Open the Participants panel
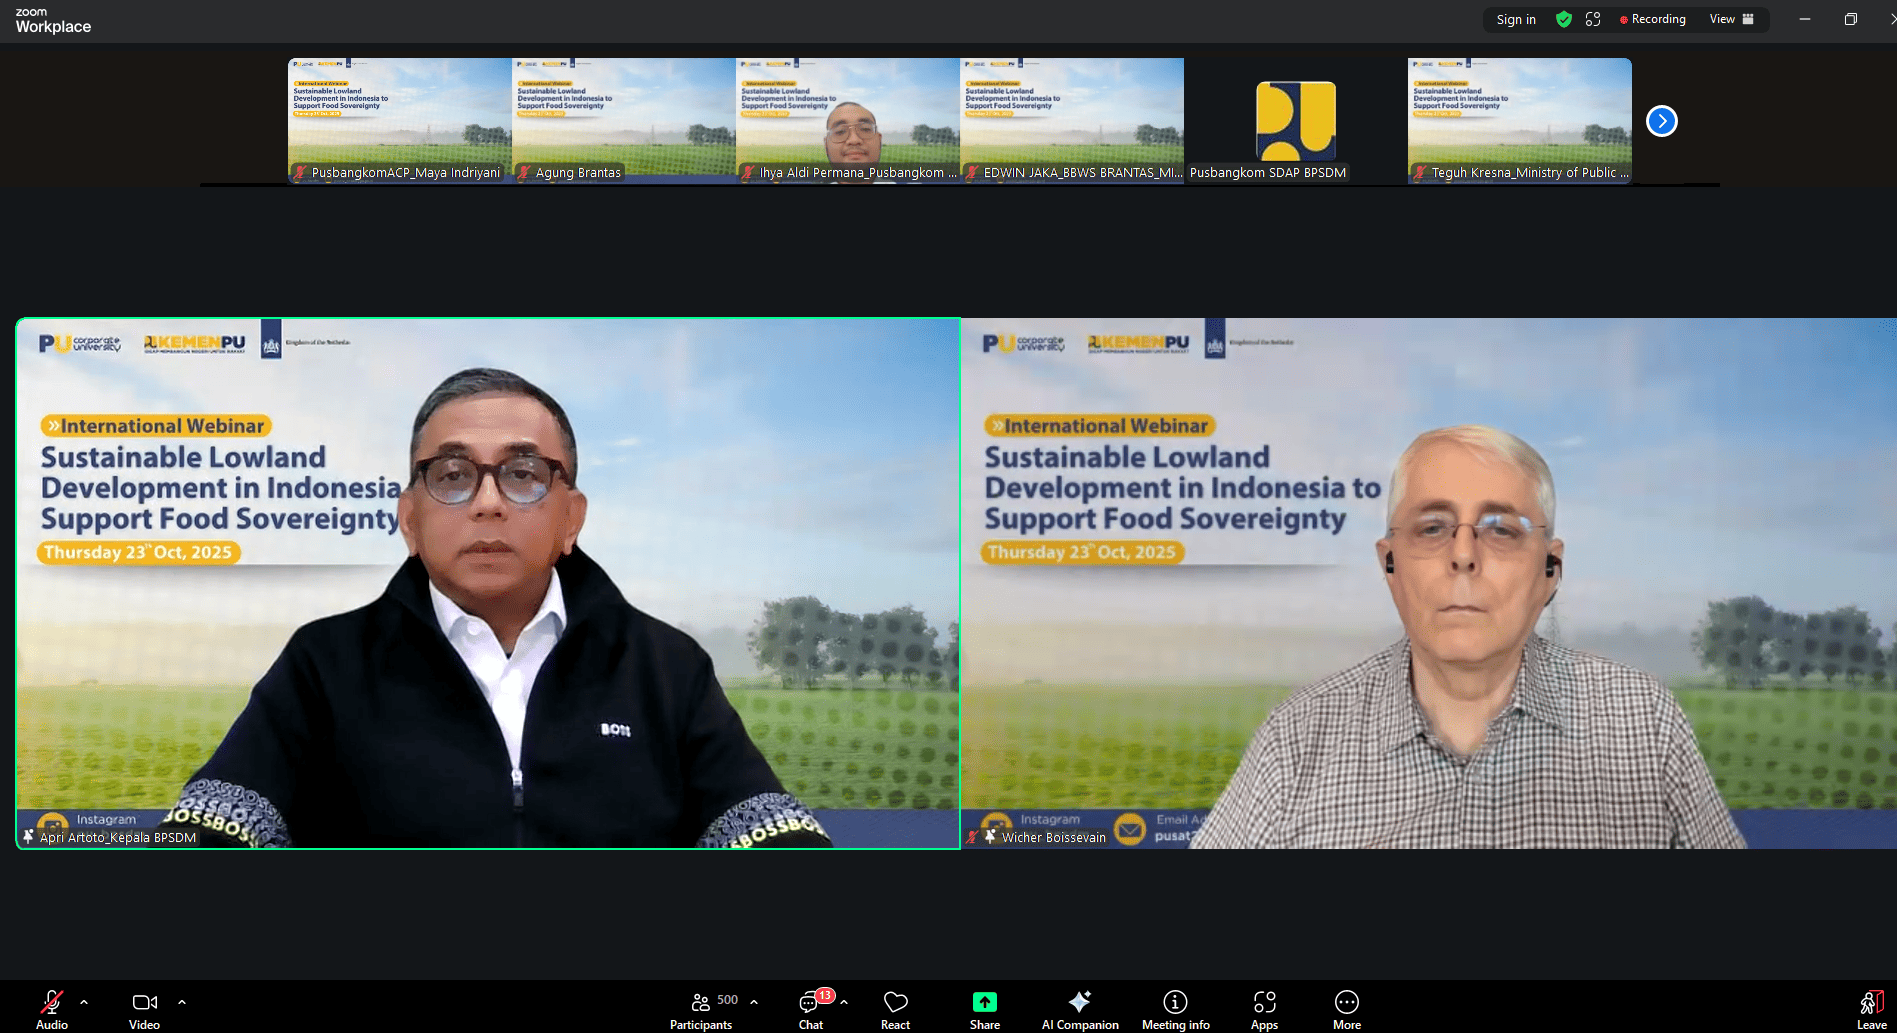Viewport: 1897px width, 1033px height. point(702,1008)
